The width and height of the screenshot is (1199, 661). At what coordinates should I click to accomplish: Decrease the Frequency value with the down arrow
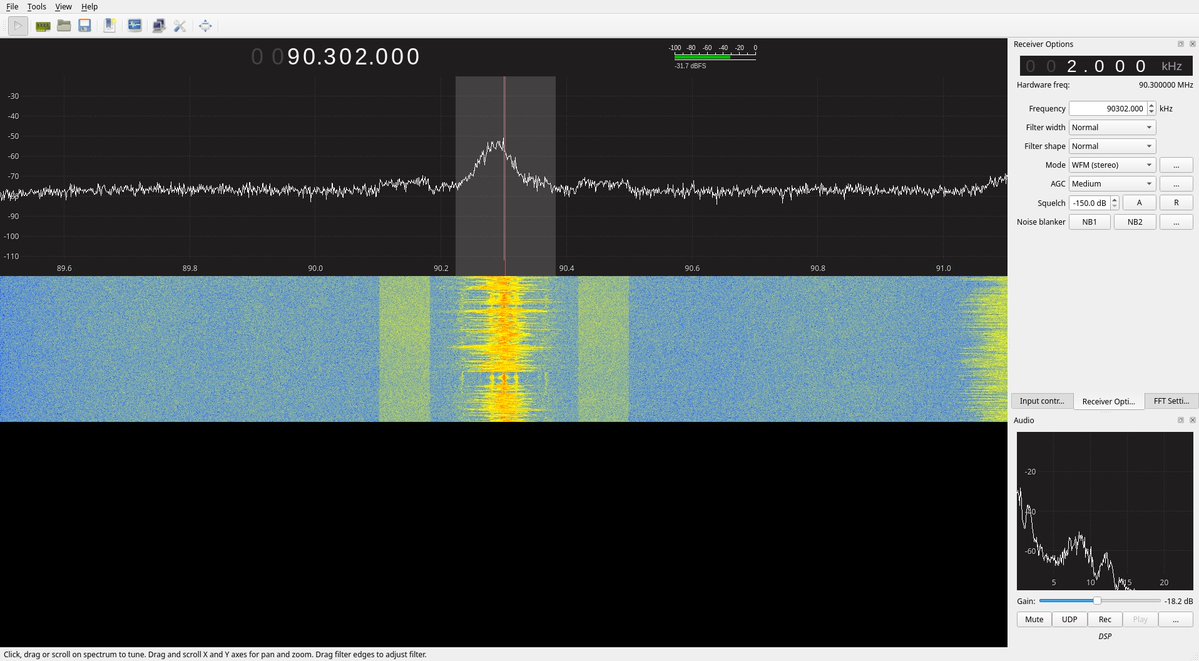coord(1152,112)
